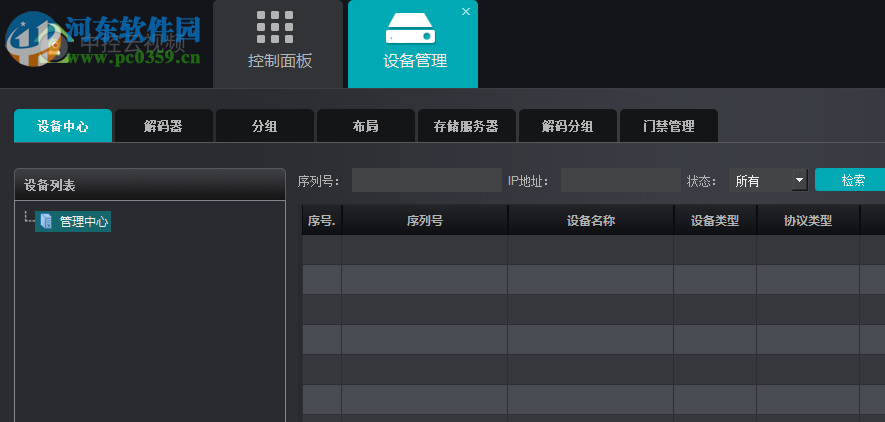The height and width of the screenshot is (422, 885).
Task: Click the 设备列表 panel header
Action: tap(150, 185)
